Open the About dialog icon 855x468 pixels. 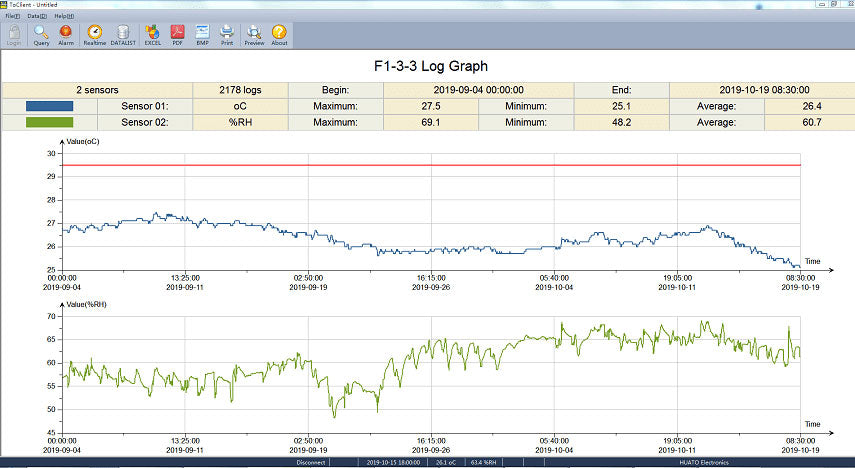279,34
